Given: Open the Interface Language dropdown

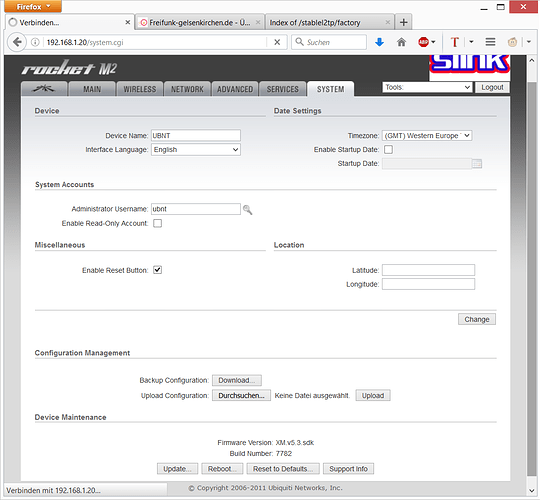Looking at the screenshot, I should [x=196, y=150].
